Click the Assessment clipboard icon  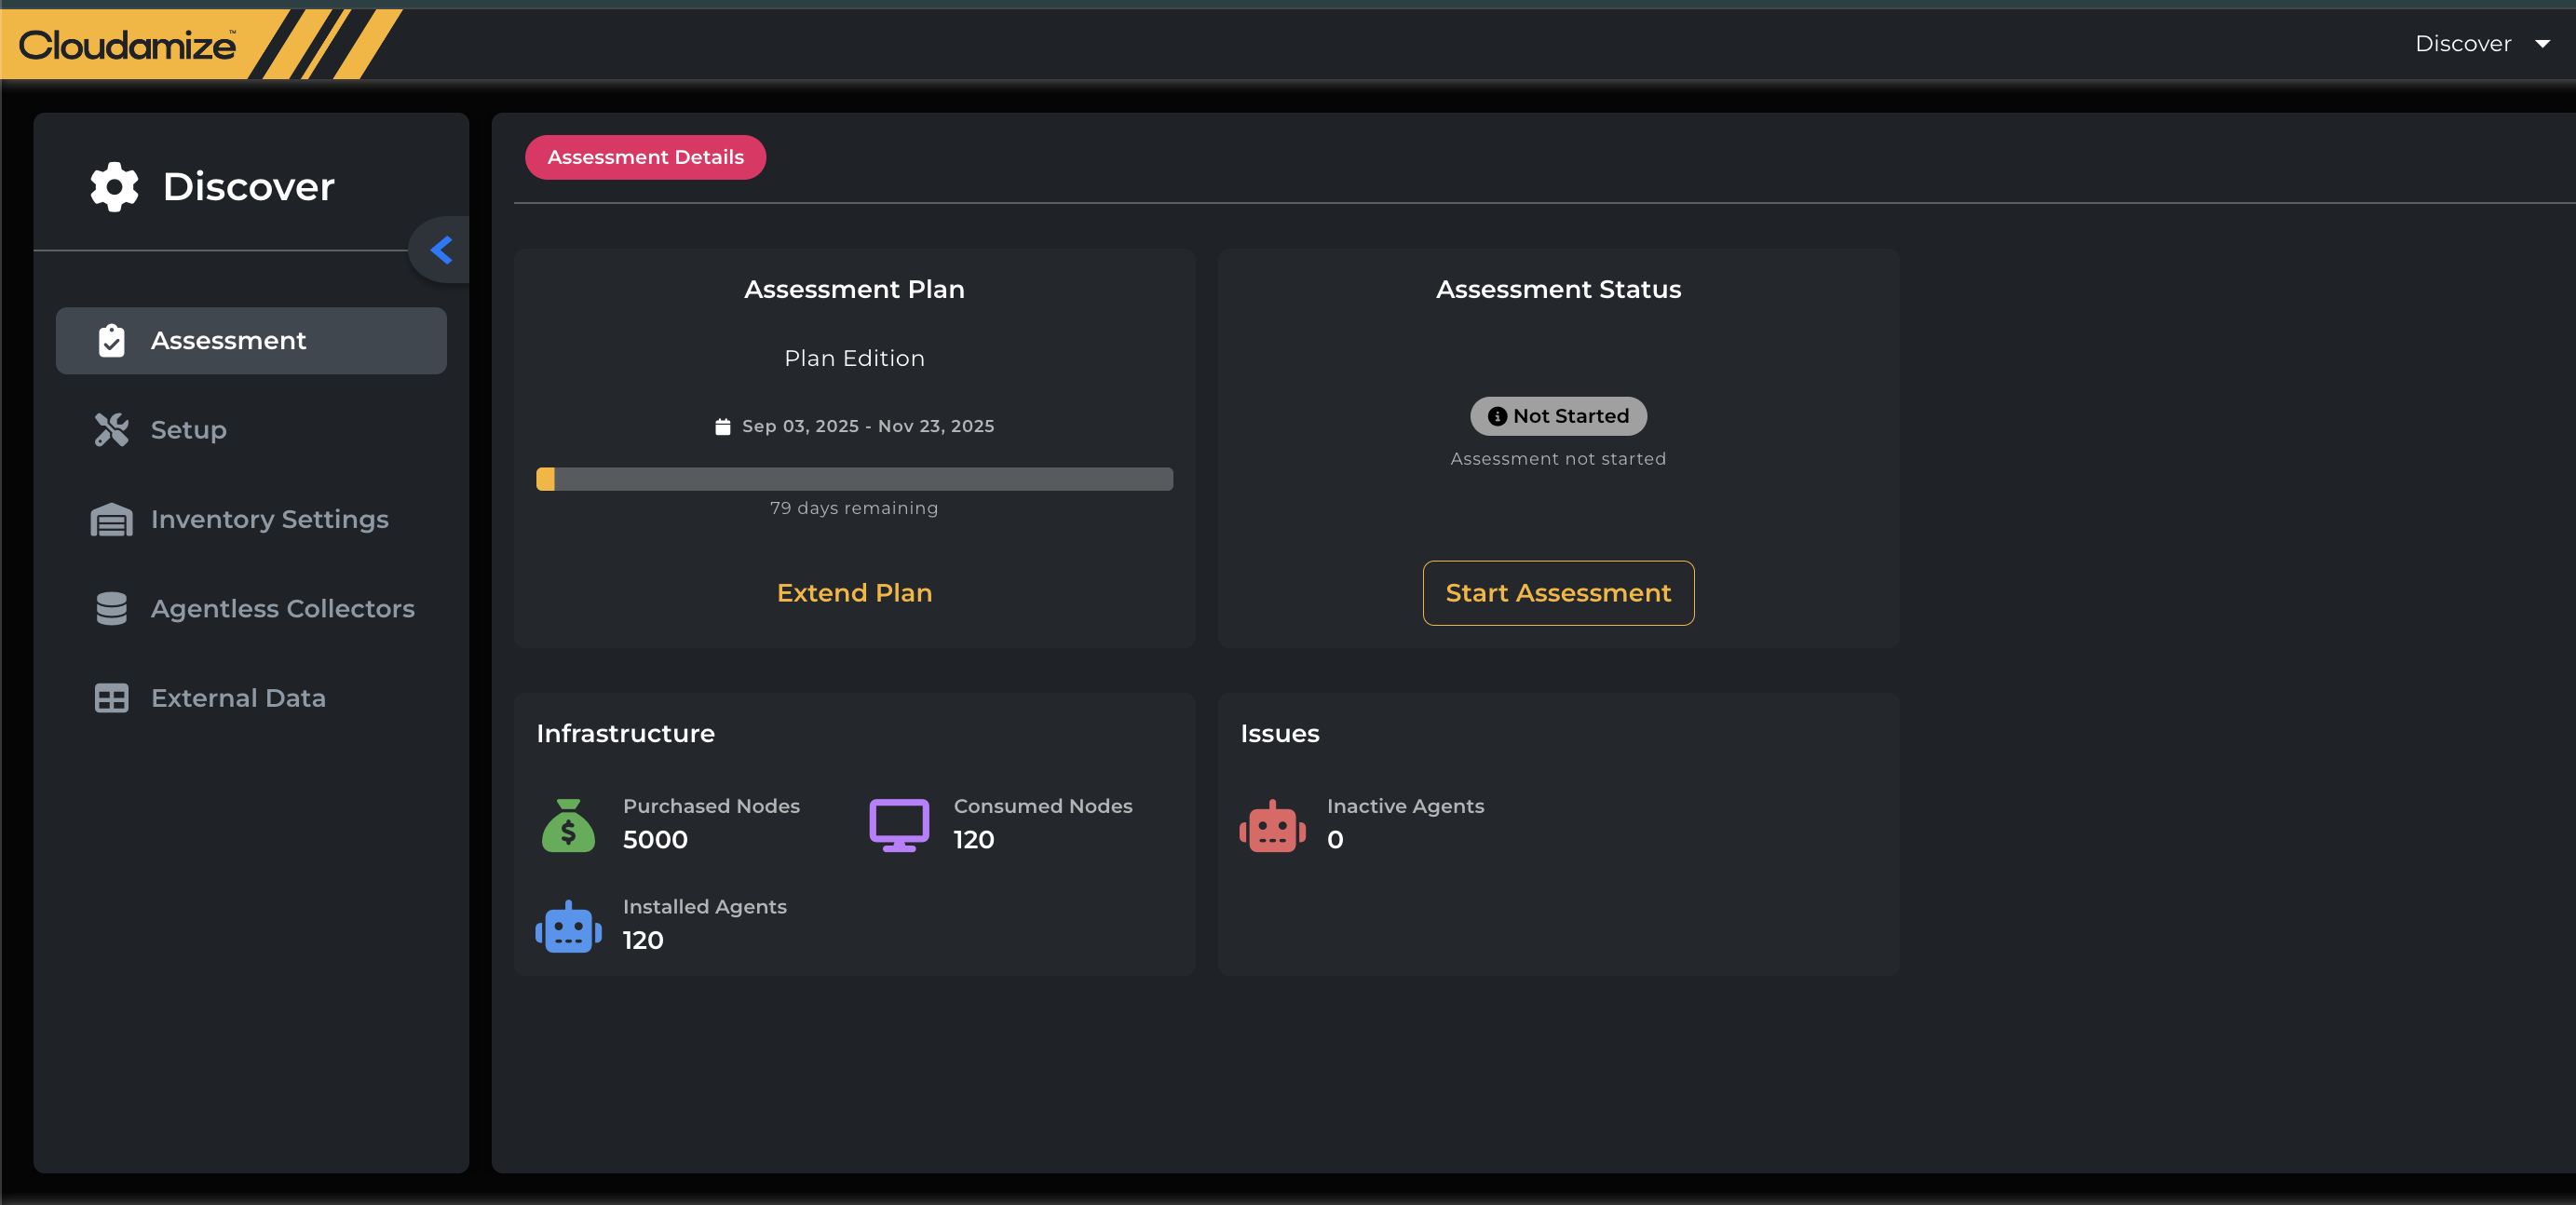tap(112, 341)
